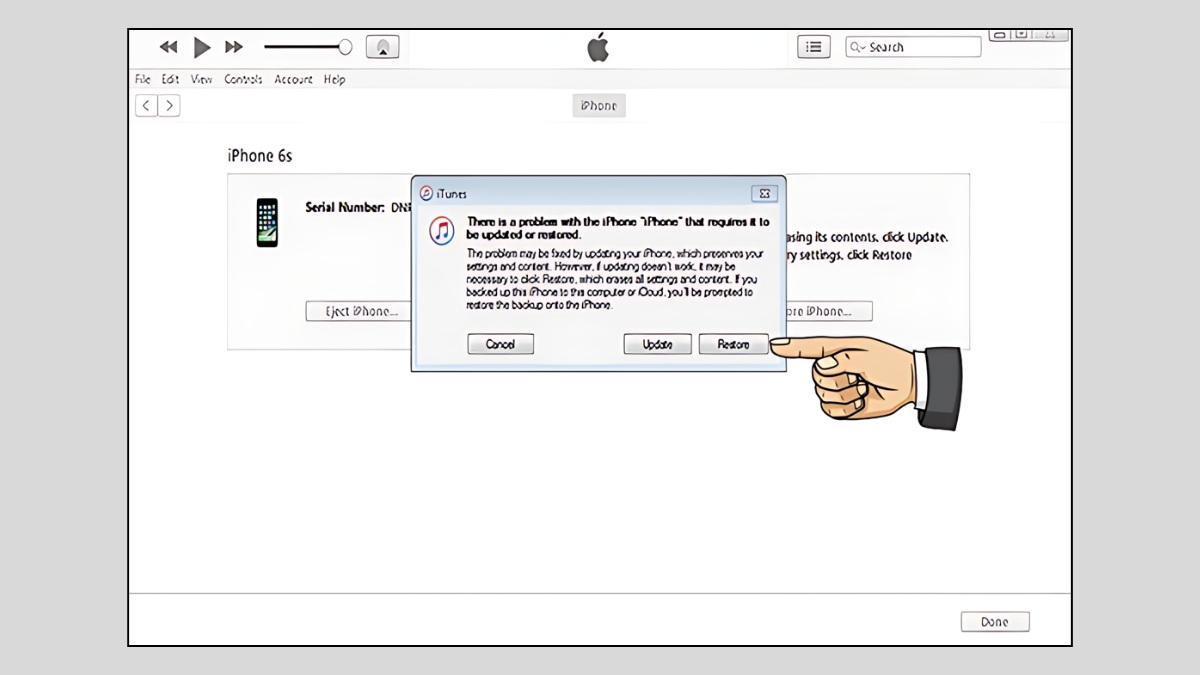Open the list view button beside Search

[x=814, y=47]
